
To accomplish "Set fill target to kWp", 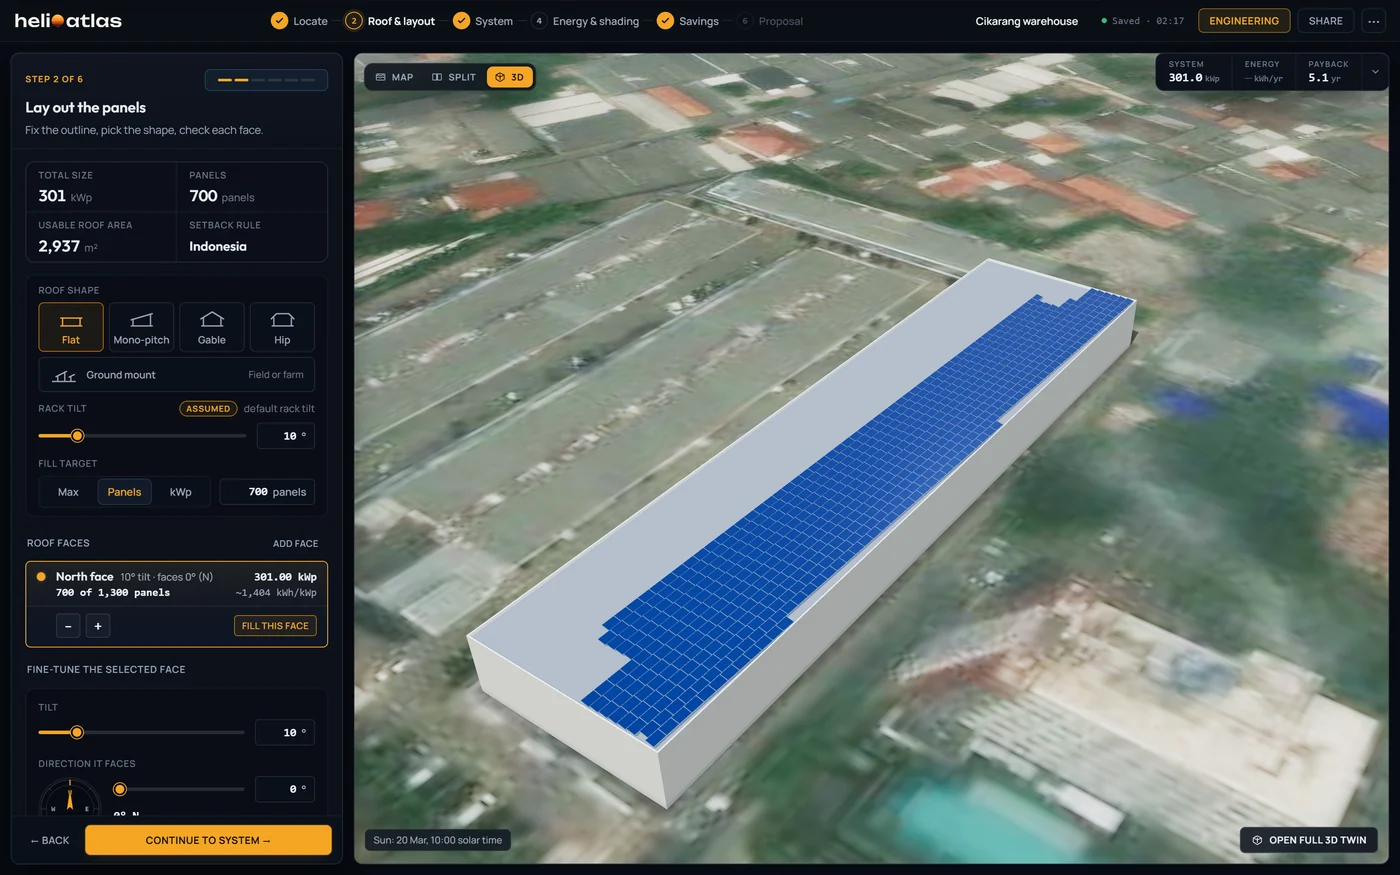I will [x=180, y=492].
